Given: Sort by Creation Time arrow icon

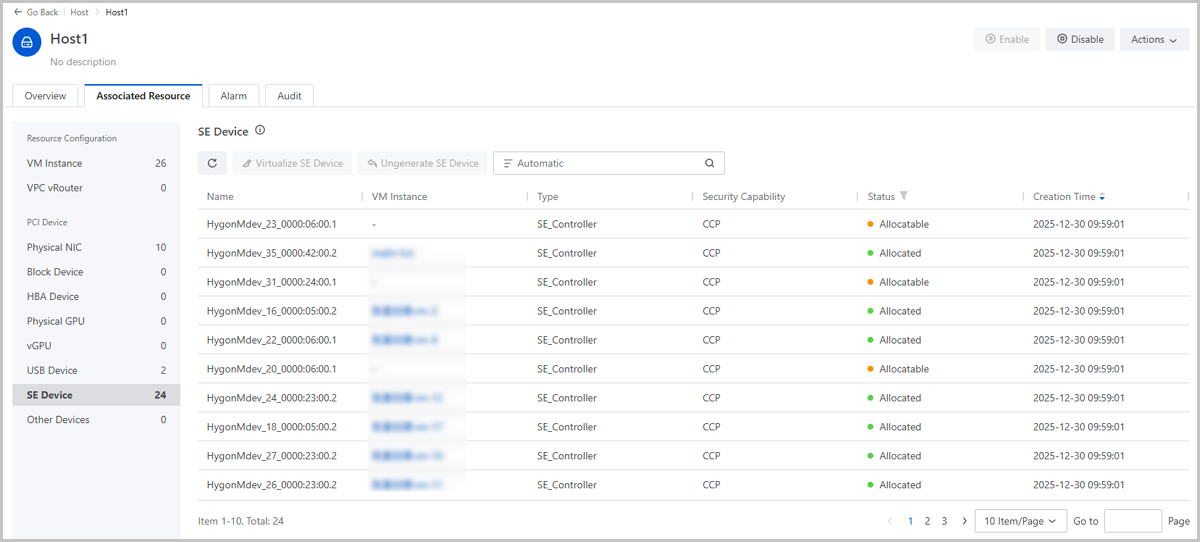Looking at the screenshot, I should click(1102, 197).
